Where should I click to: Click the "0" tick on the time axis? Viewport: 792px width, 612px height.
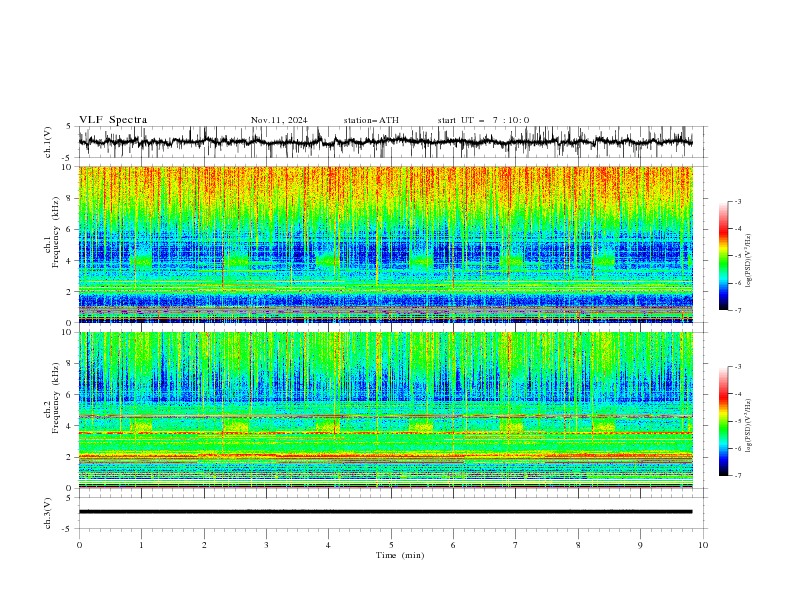pos(79,545)
